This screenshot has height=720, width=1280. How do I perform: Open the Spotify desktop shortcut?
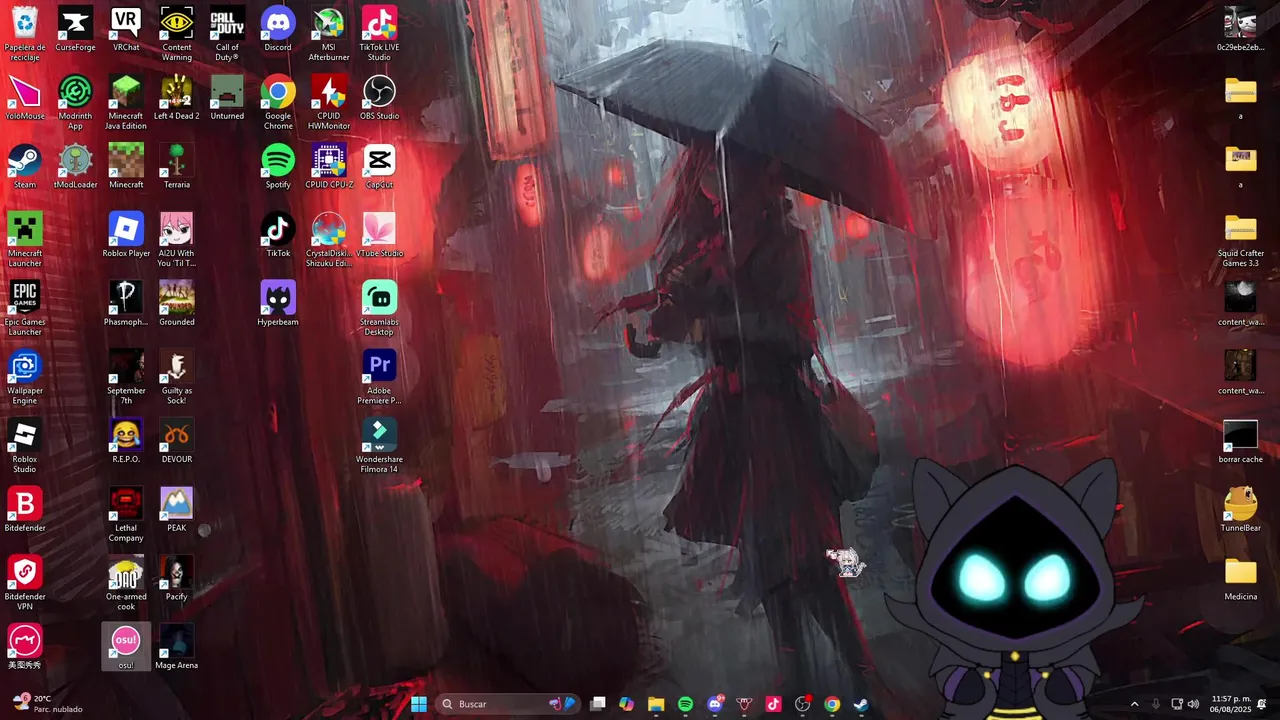coord(278,167)
